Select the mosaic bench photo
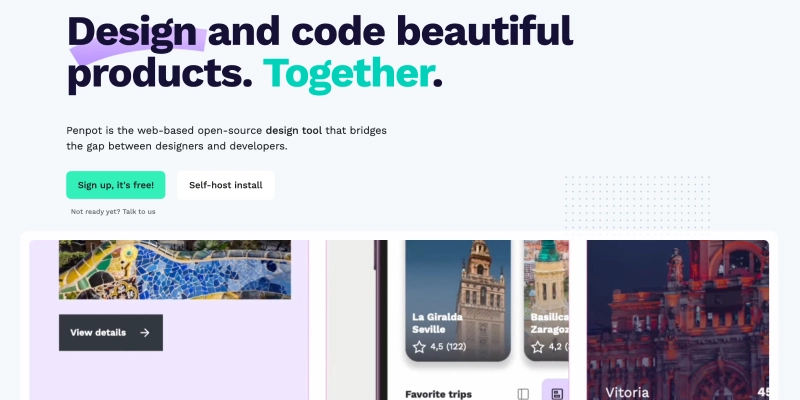Screen dimensions: 800x400 click(x=175, y=269)
